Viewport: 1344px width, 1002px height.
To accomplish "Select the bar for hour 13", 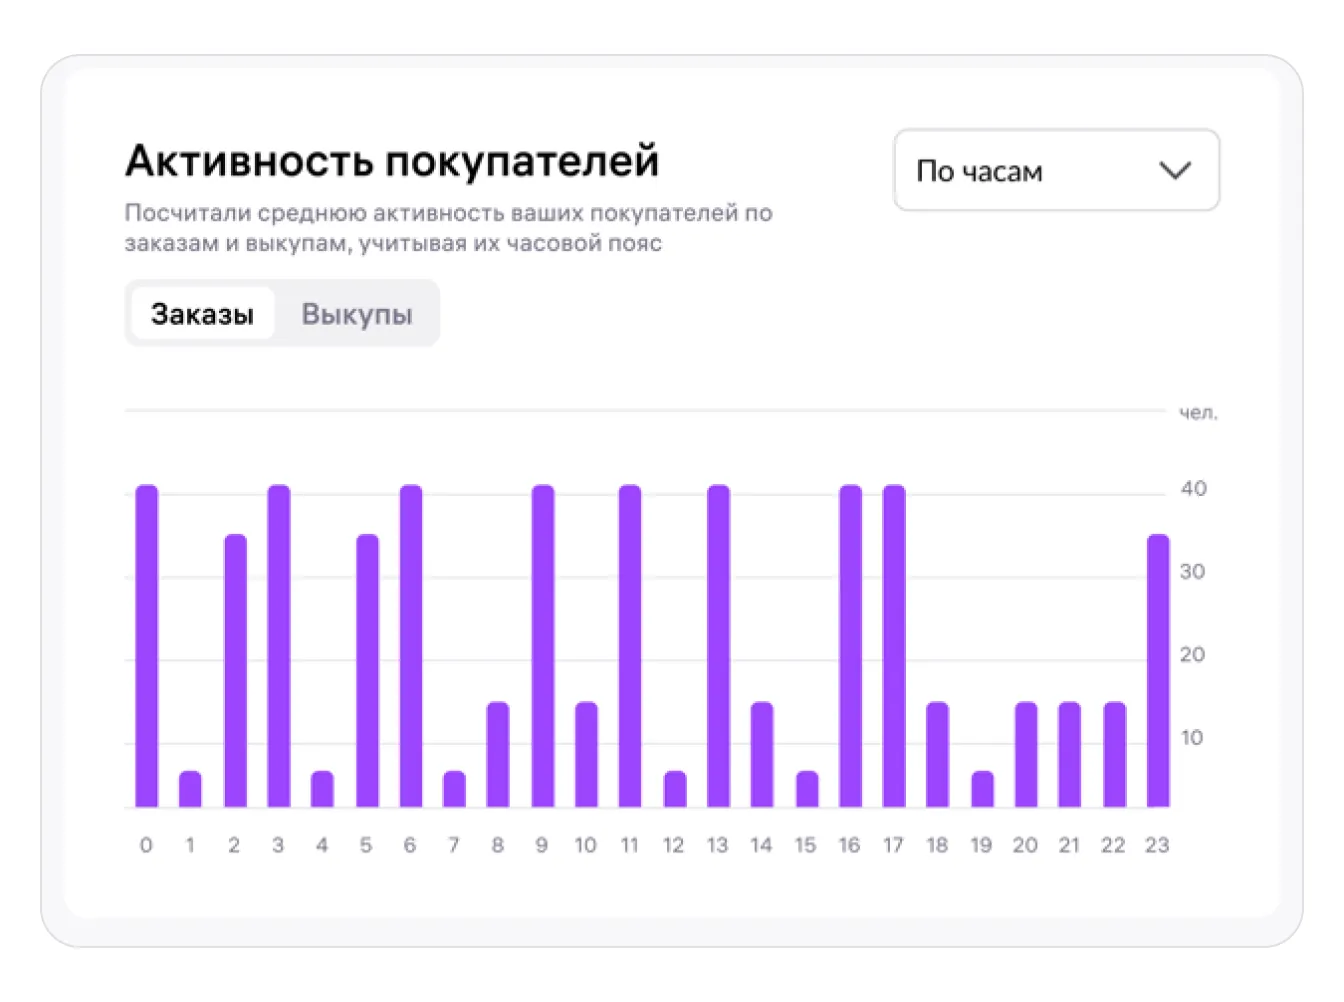I will tap(718, 646).
